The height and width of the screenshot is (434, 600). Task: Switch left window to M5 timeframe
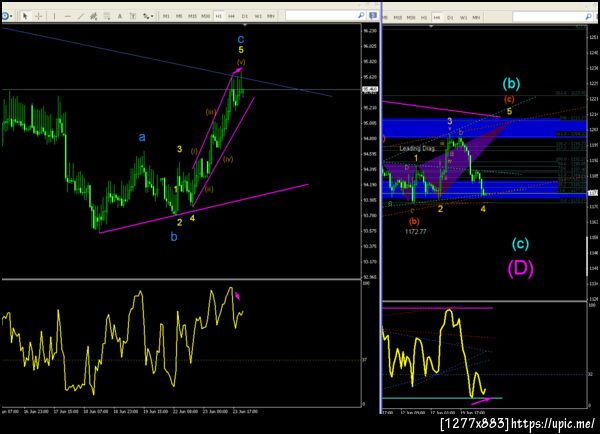179,16
